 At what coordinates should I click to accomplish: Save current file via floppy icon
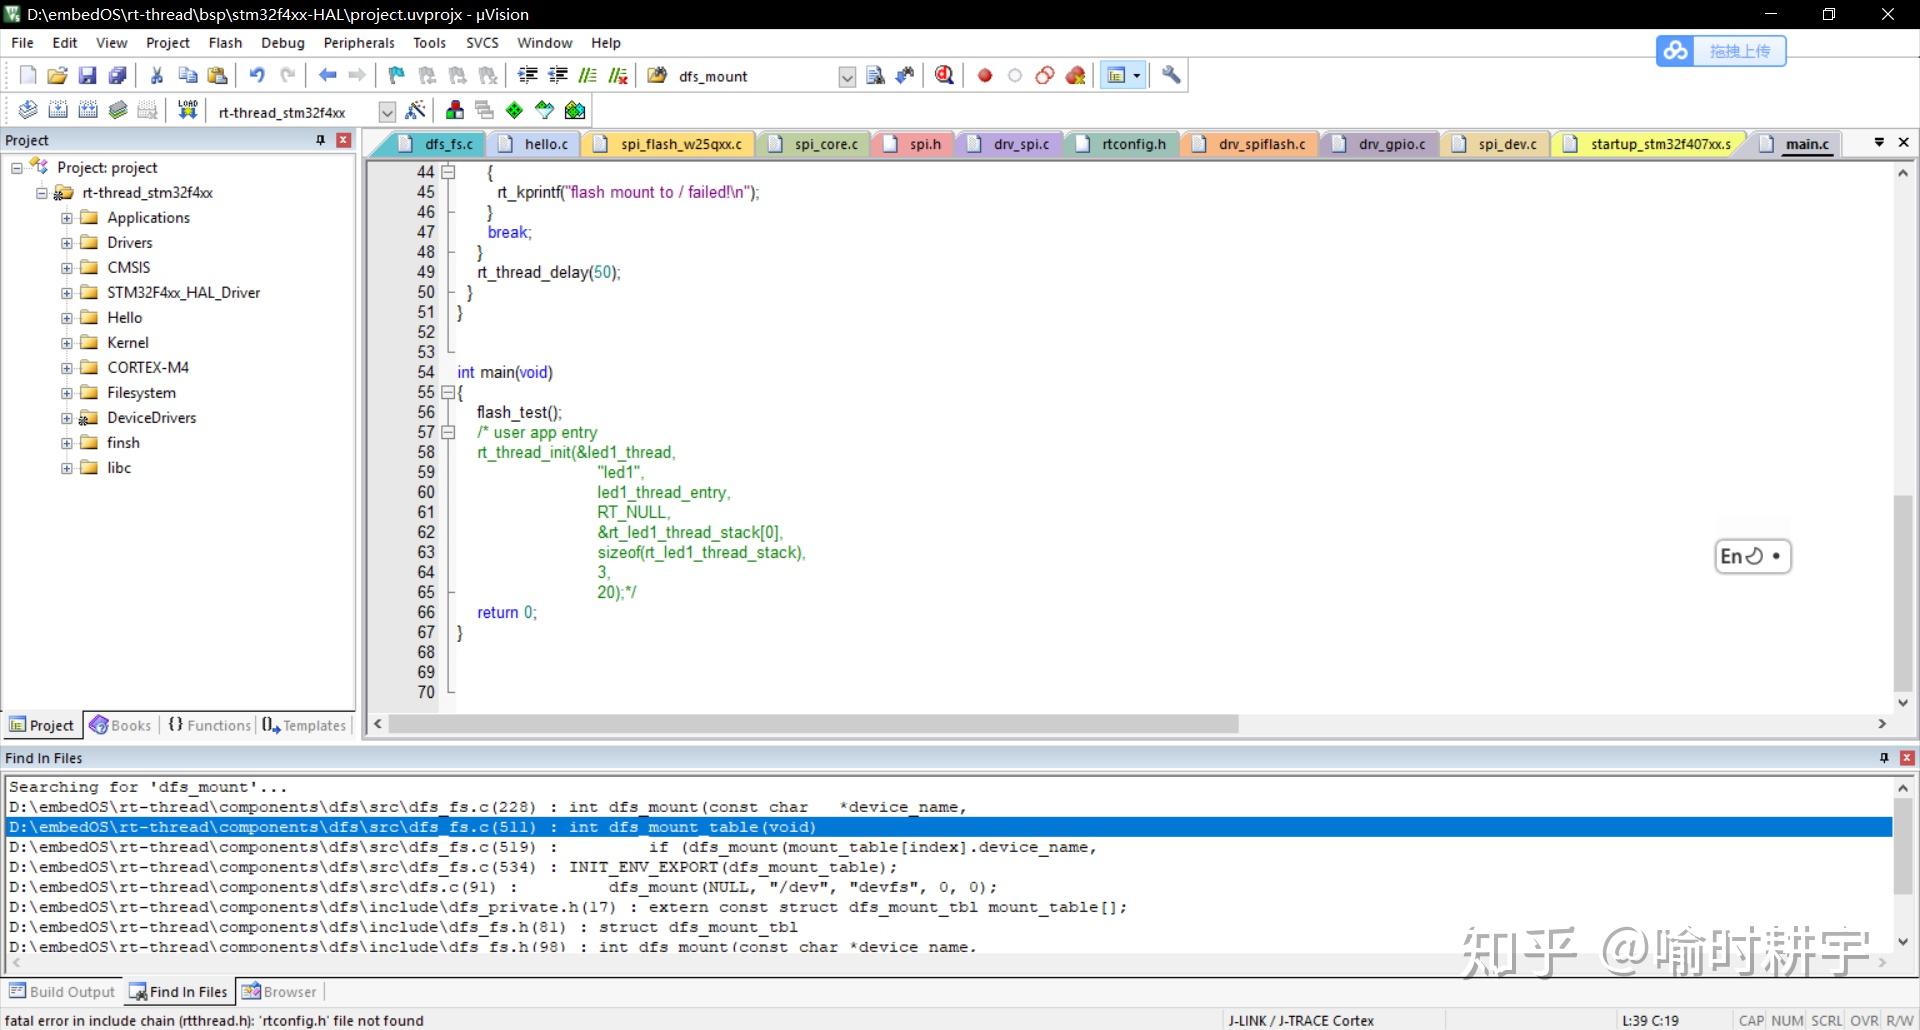(88, 76)
